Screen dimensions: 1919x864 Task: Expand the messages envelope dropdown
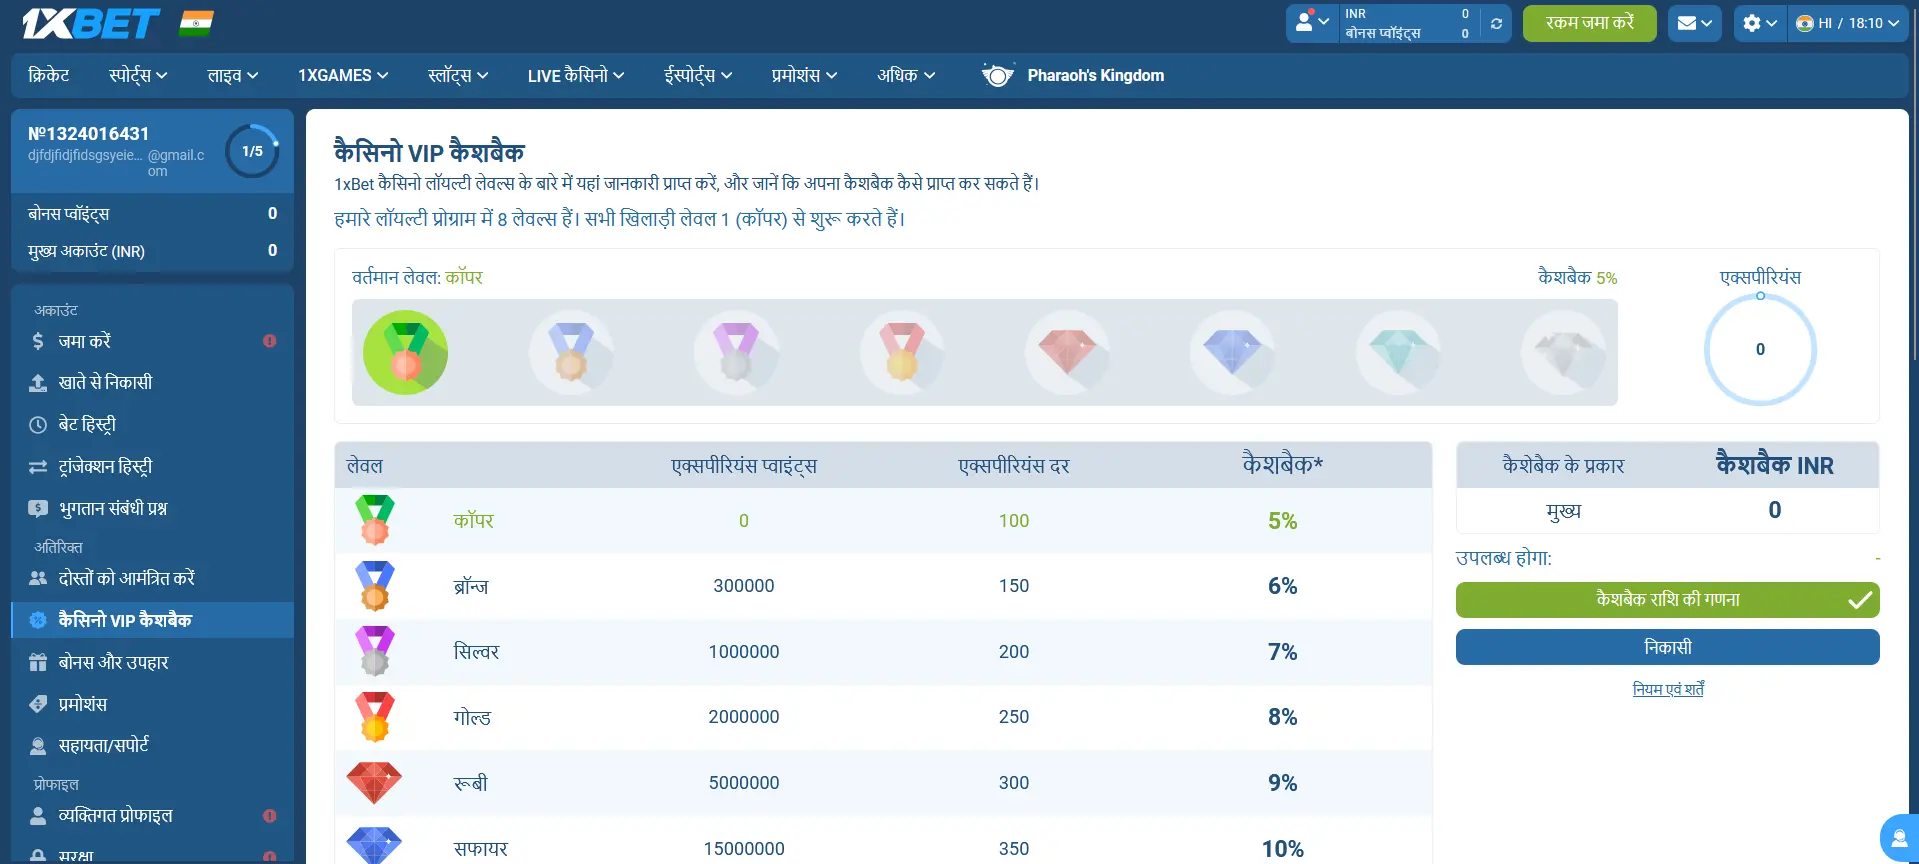click(x=1694, y=23)
